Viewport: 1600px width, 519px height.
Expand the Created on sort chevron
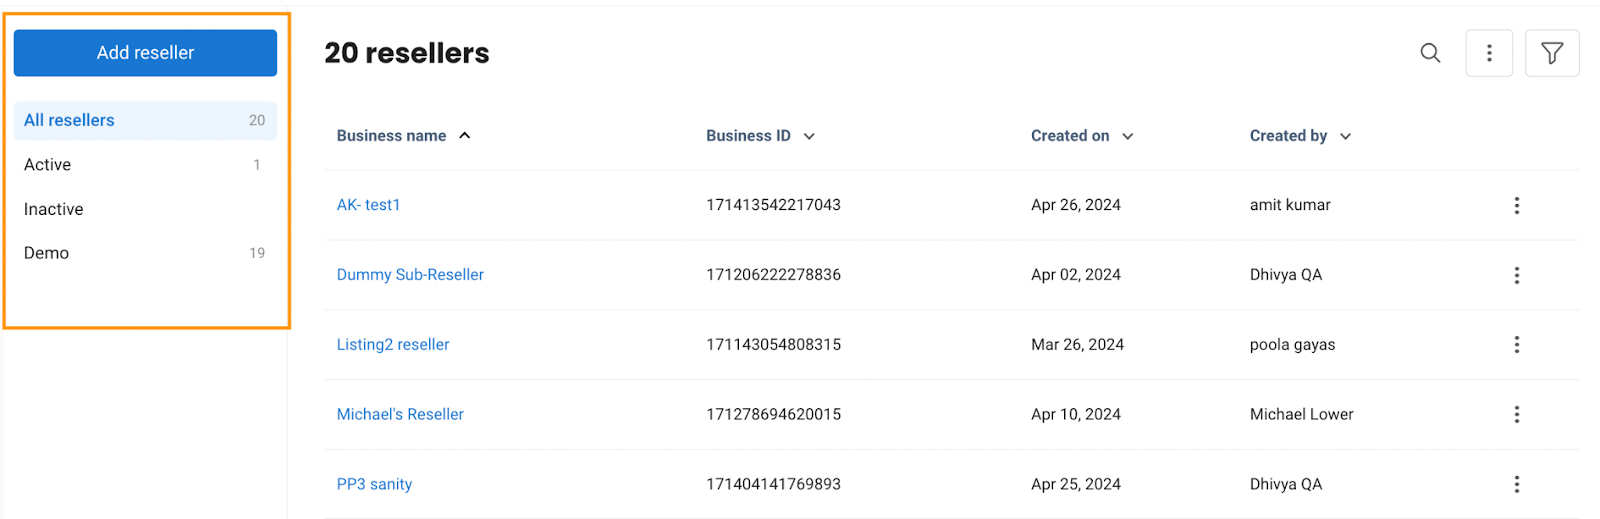(x=1128, y=136)
